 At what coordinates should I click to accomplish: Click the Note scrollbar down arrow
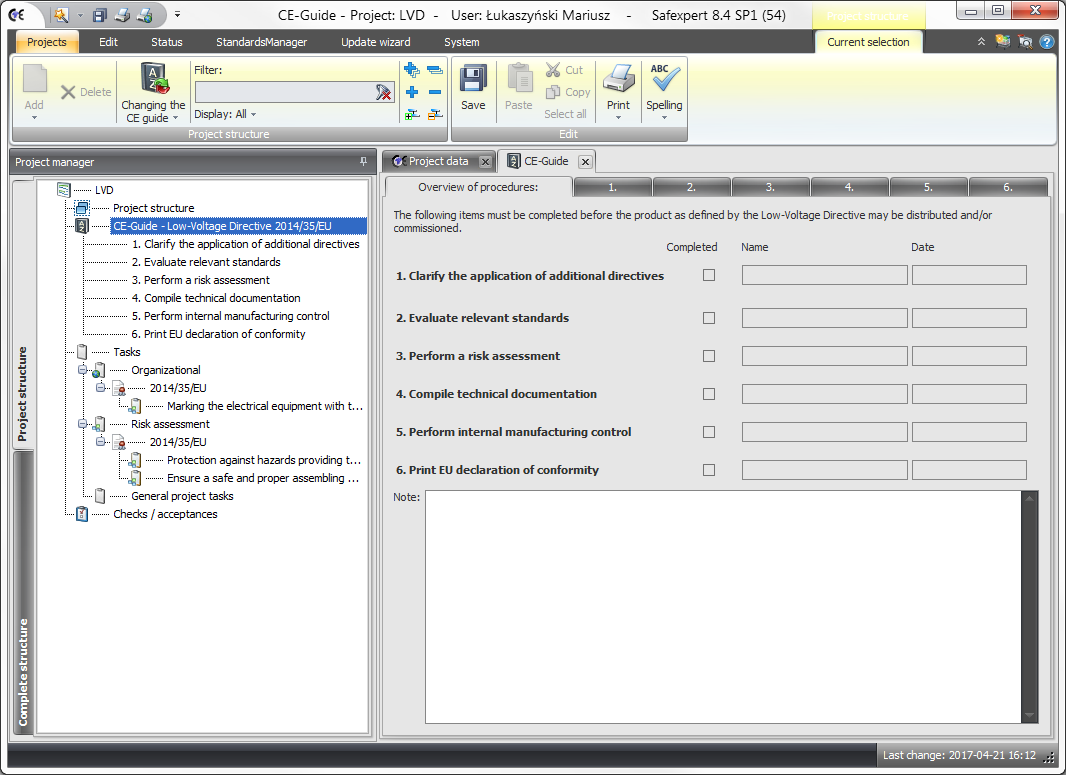[1030, 715]
